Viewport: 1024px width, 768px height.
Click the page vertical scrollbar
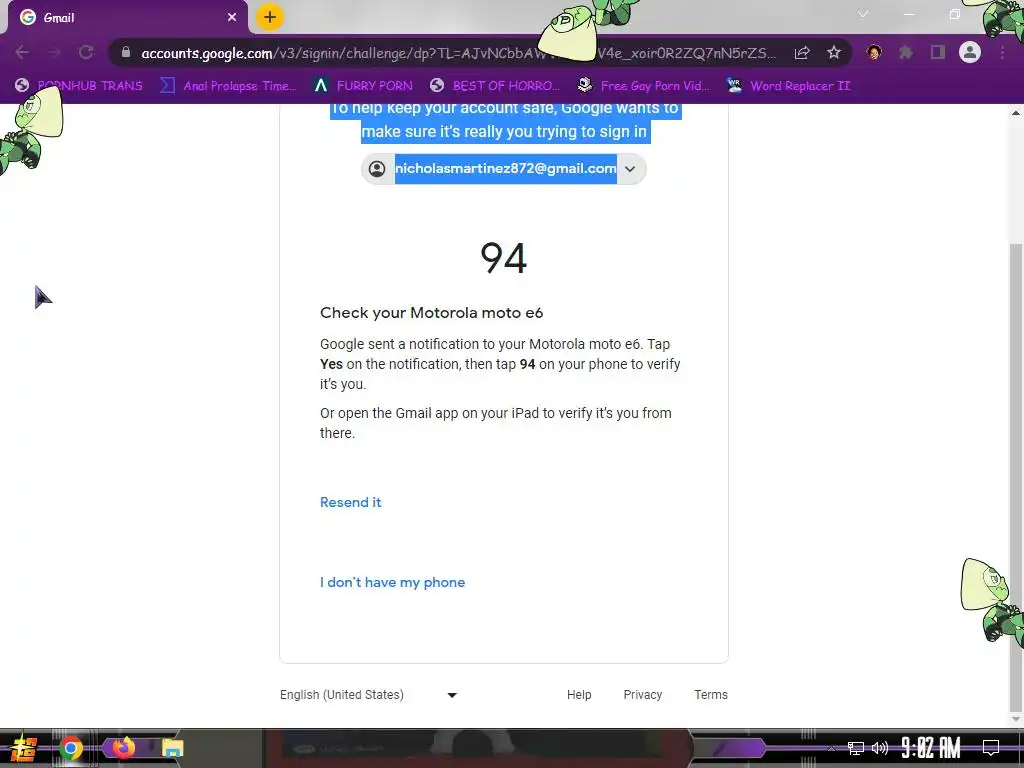1016,477
